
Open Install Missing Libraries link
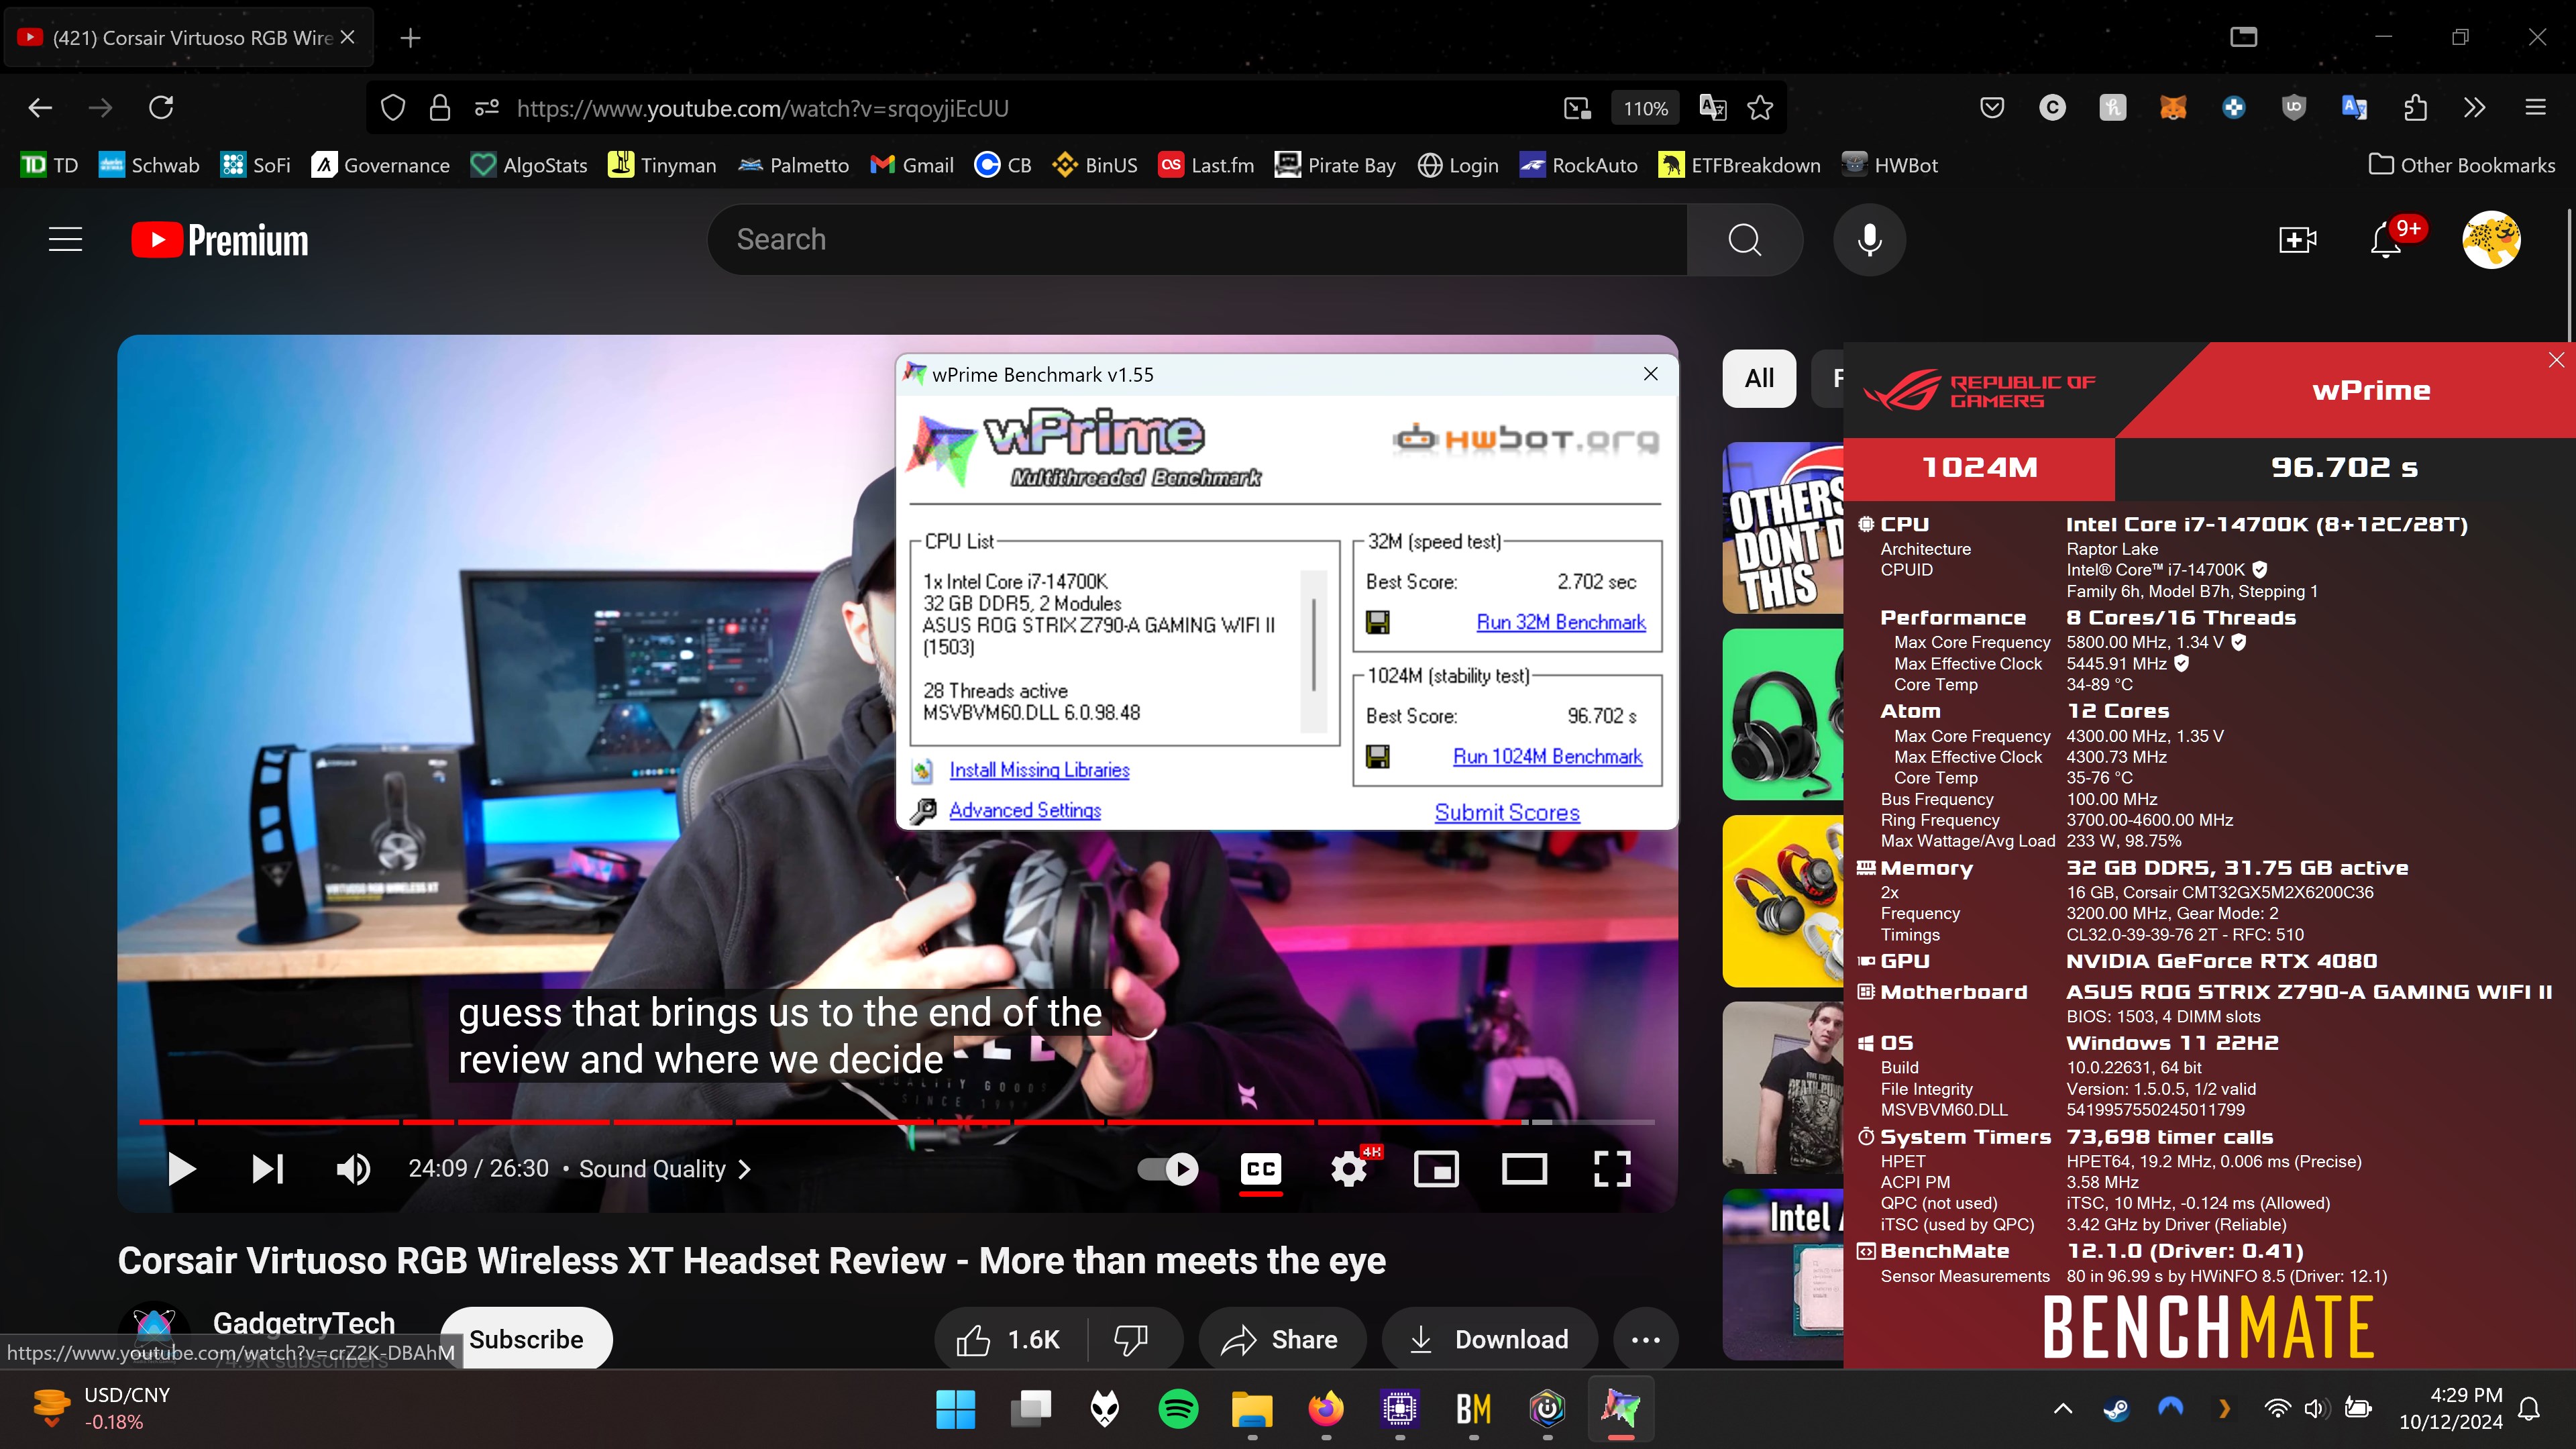pyautogui.click(x=1039, y=770)
